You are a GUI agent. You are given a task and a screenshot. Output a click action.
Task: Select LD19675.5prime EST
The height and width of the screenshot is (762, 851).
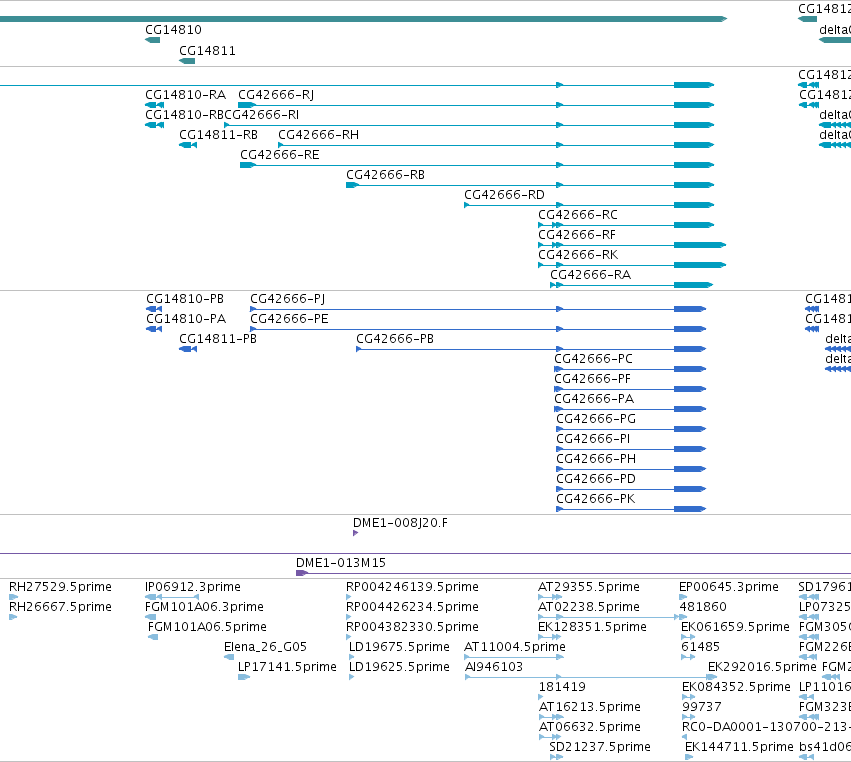click(x=399, y=647)
